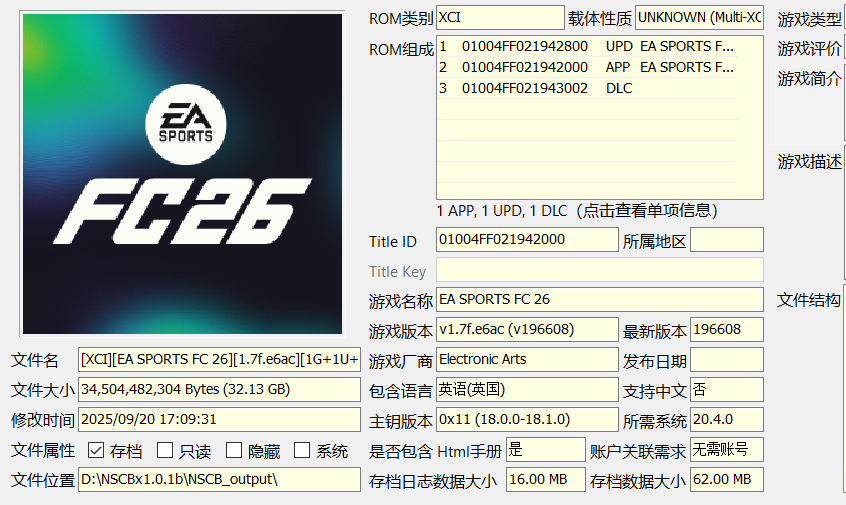Select the APP row in ROM组成 list
This screenshot has height=505, width=846.
point(599,67)
